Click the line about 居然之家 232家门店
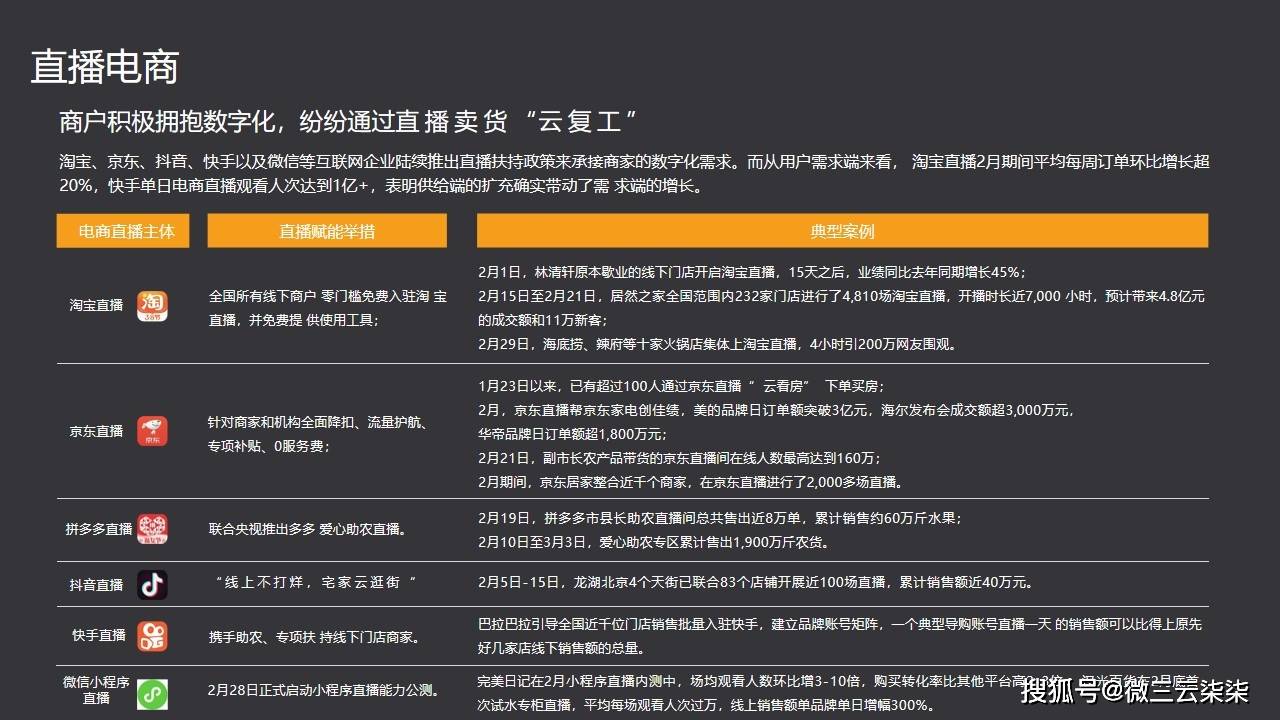The height and width of the screenshot is (720, 1280). coord(841,297)
